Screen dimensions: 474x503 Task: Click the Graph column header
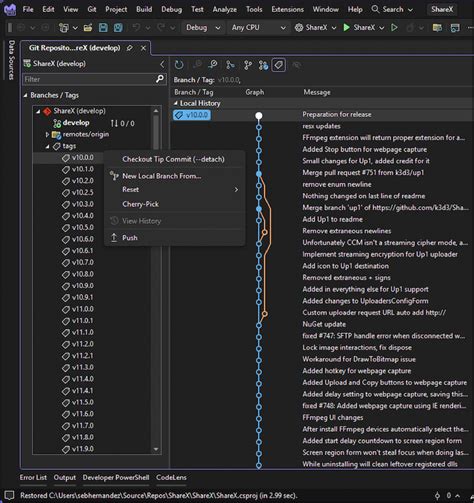coord(255,92)
